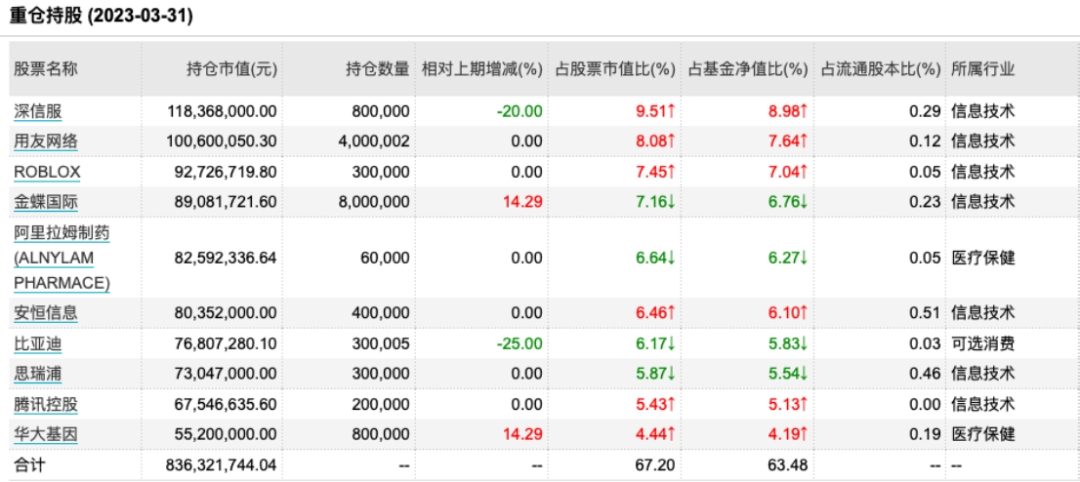Click the 5.54↓ net value ratio
This screenshot has width=1080, height=482.
(x=789, y=374)
